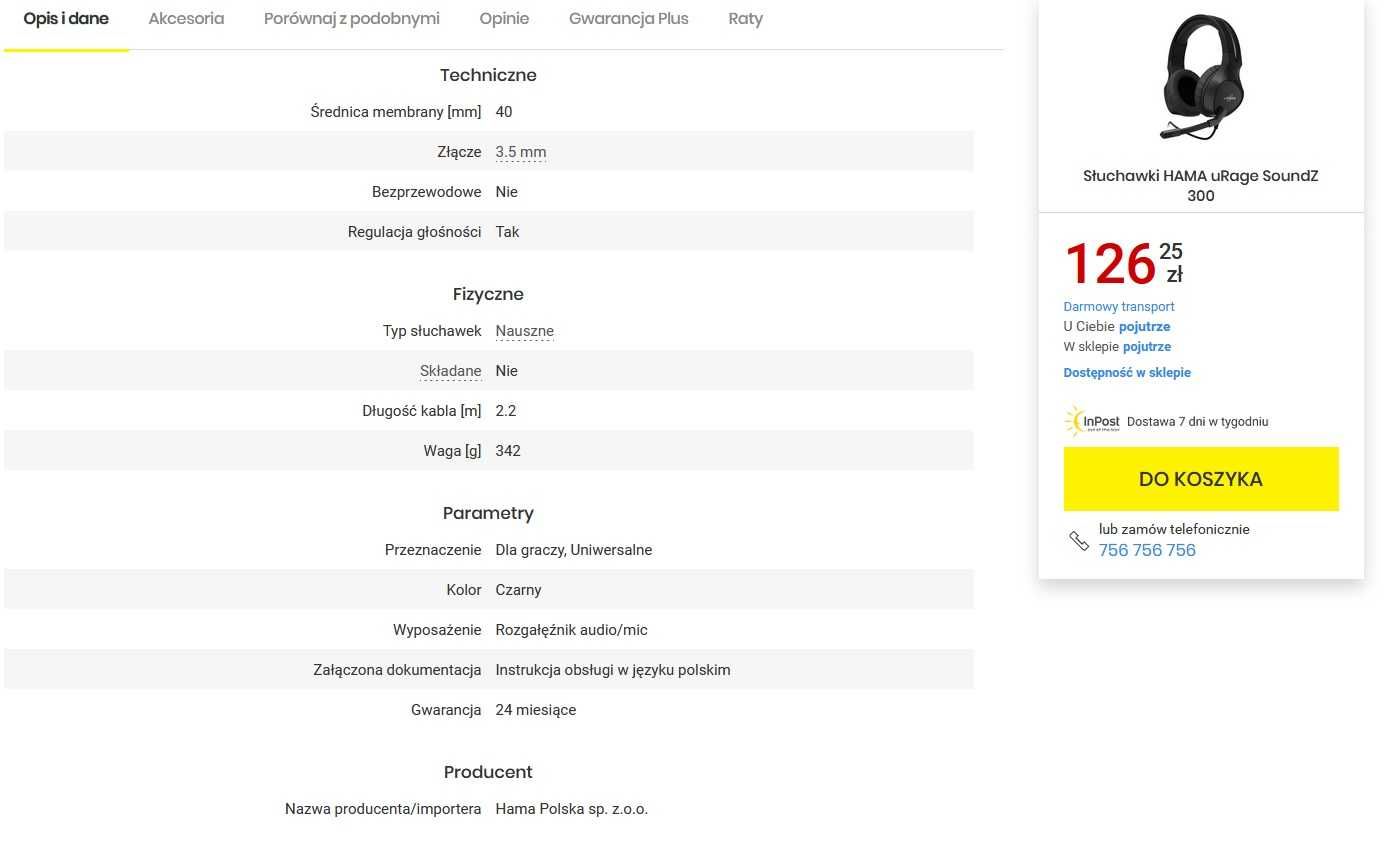The height and width of the screenshot is (855, 1387).
Task: Click 'Hama Polska sp. z.o.o.' text
Action: [x=572, y=809]
